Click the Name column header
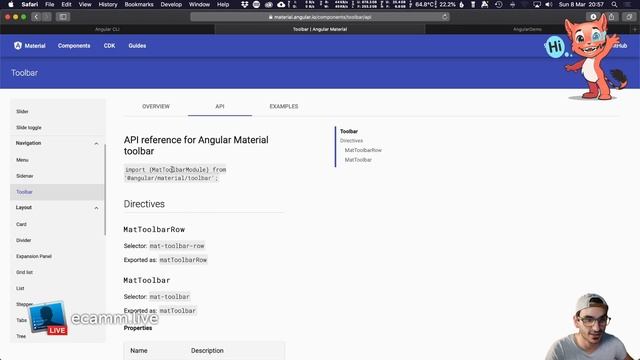640x360 pixels. point(139,351)
